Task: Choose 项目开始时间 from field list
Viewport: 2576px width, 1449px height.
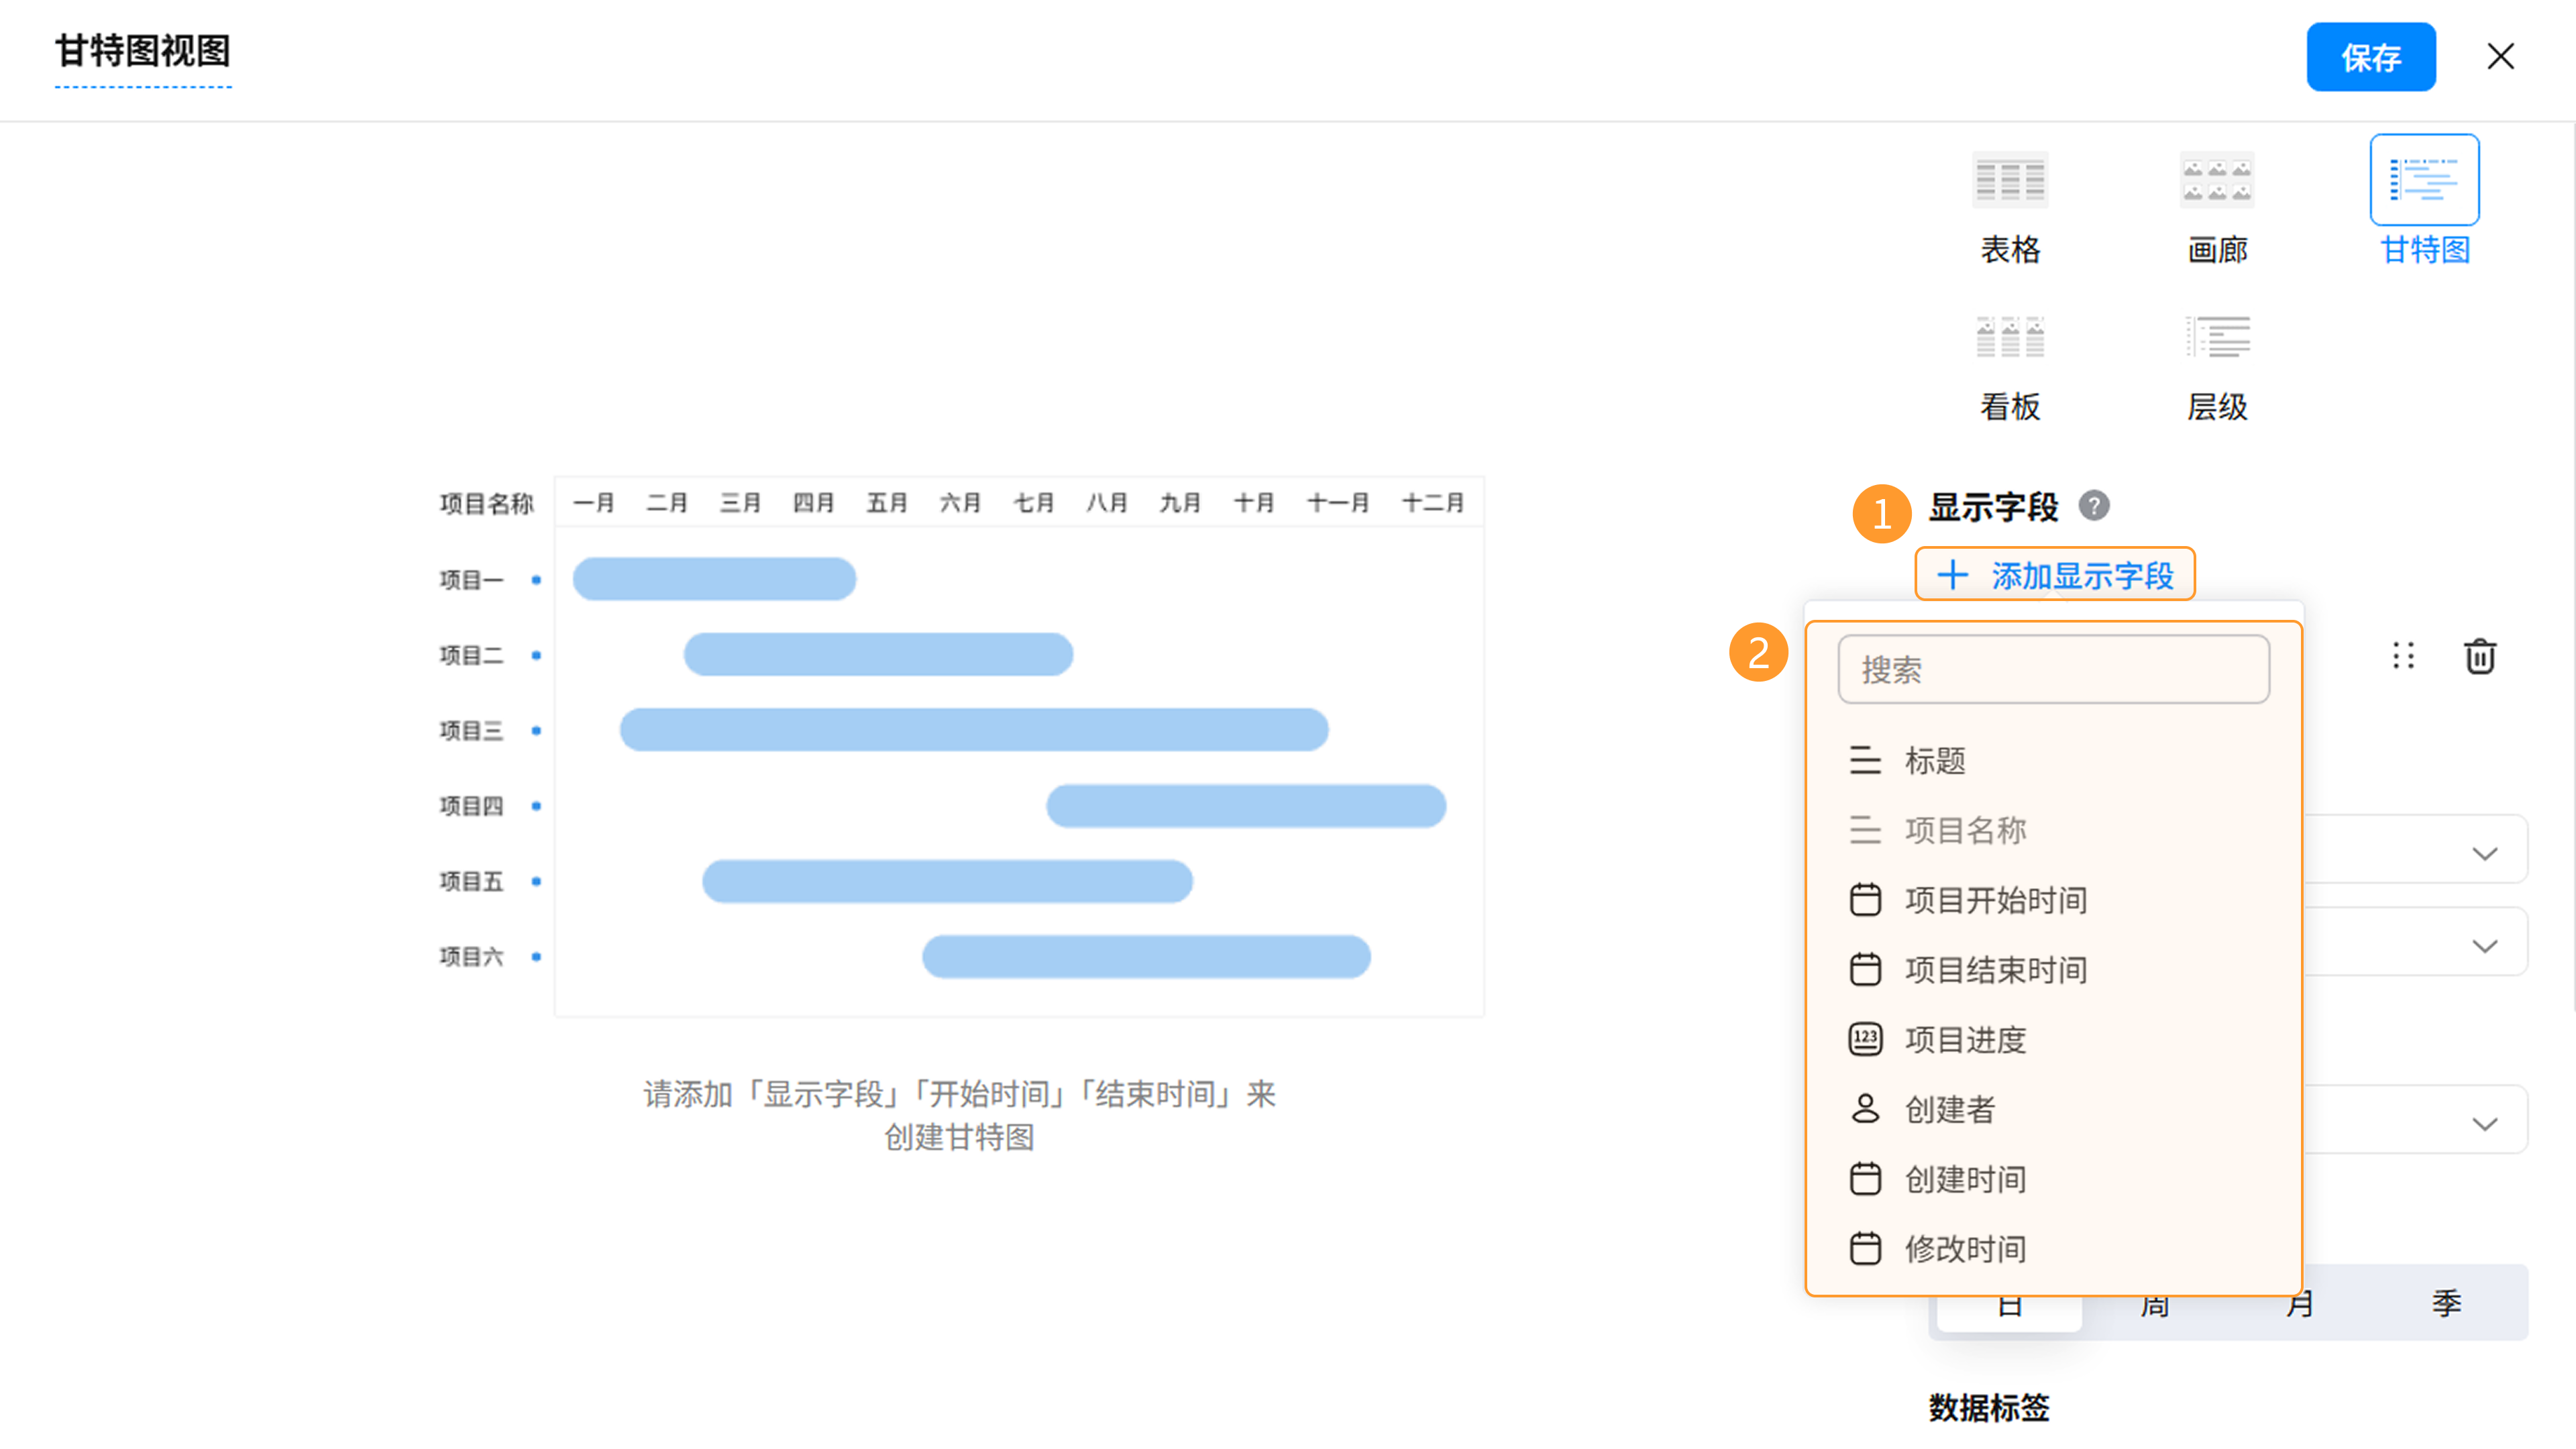Action: click(1995, 900)
